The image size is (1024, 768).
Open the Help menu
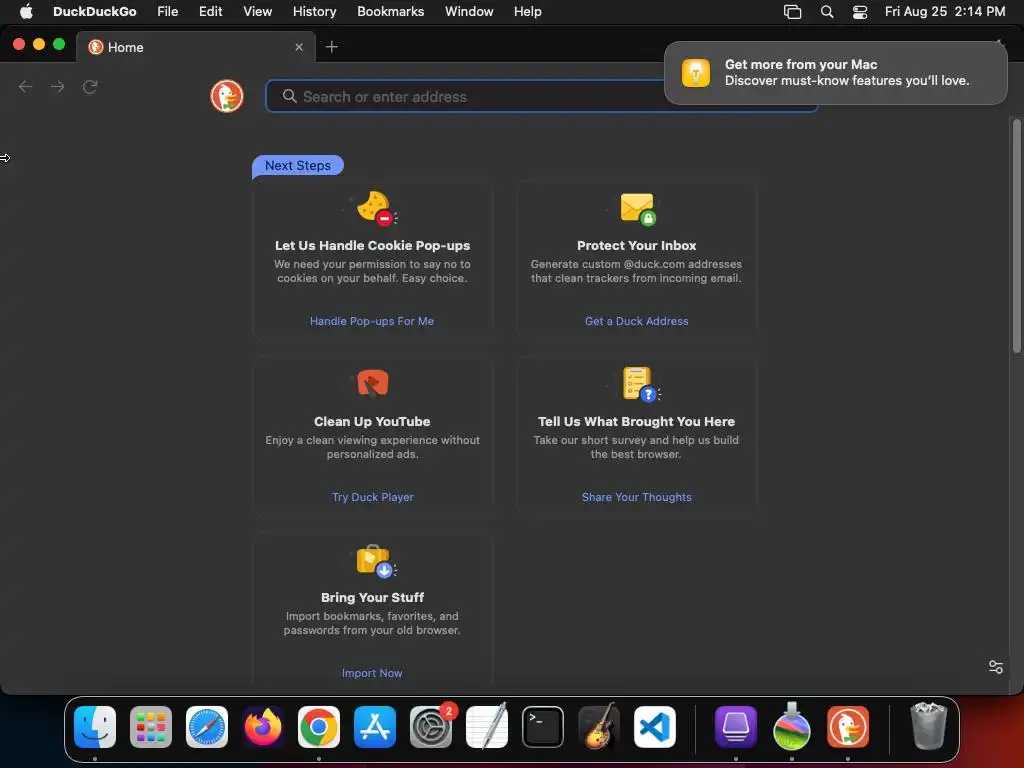click(x=527, y=11)
